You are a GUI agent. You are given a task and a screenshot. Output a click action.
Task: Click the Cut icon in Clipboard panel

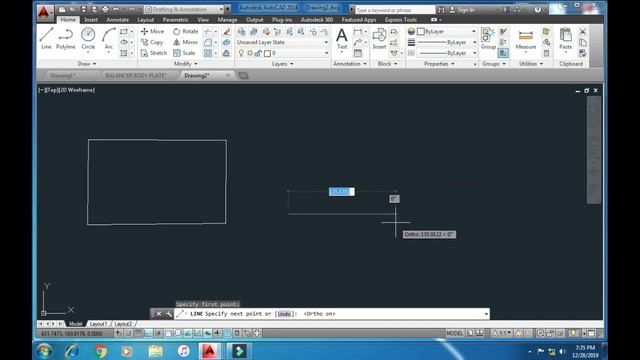point(583,31)
